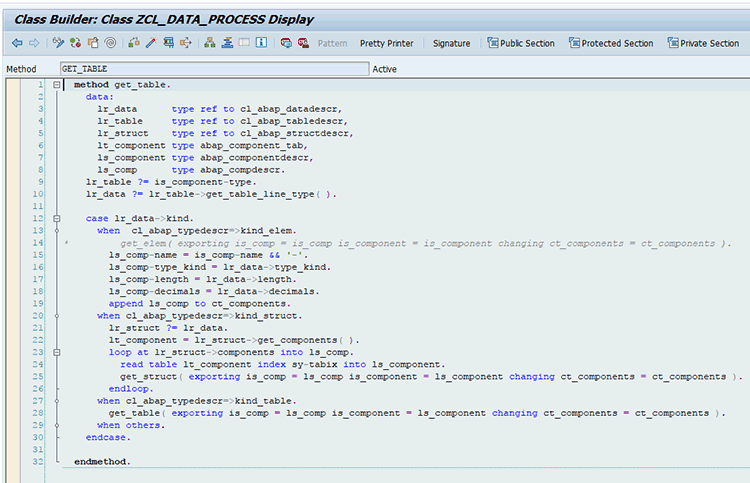This screenshot has width=750, height=483.
Task: Click the 'append ls_comp to ct_components' line
Action: point(199,304)
